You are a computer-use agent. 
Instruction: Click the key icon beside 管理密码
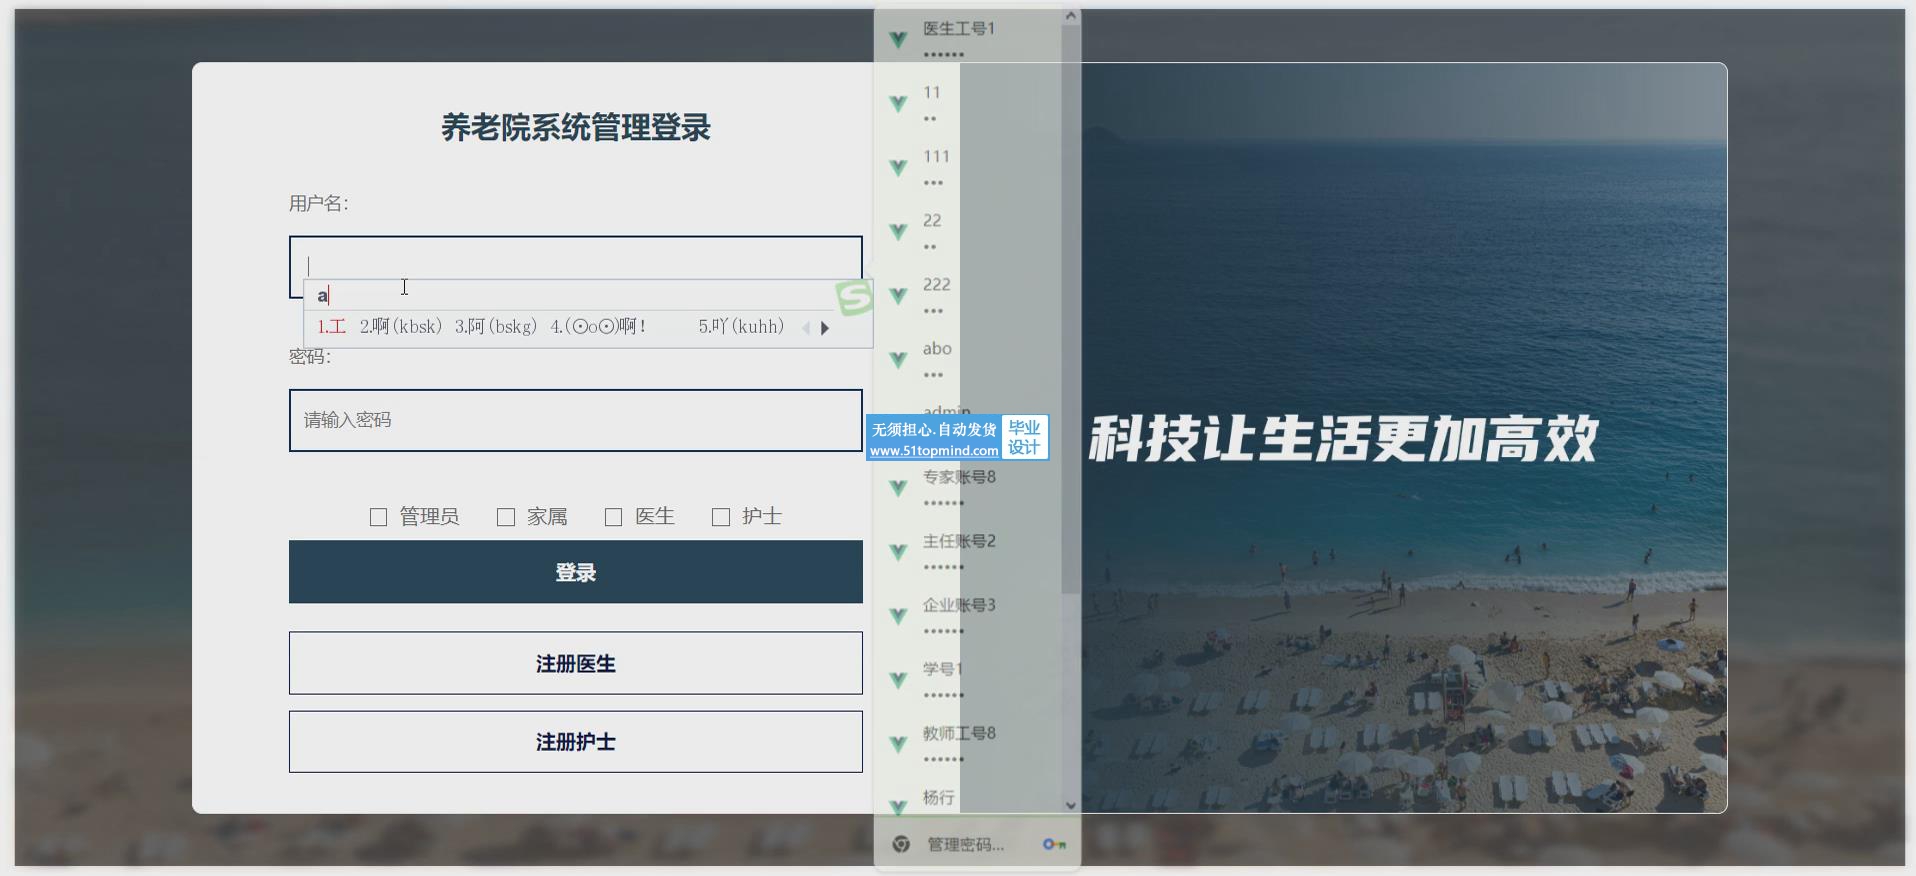tap(1054, 845)
